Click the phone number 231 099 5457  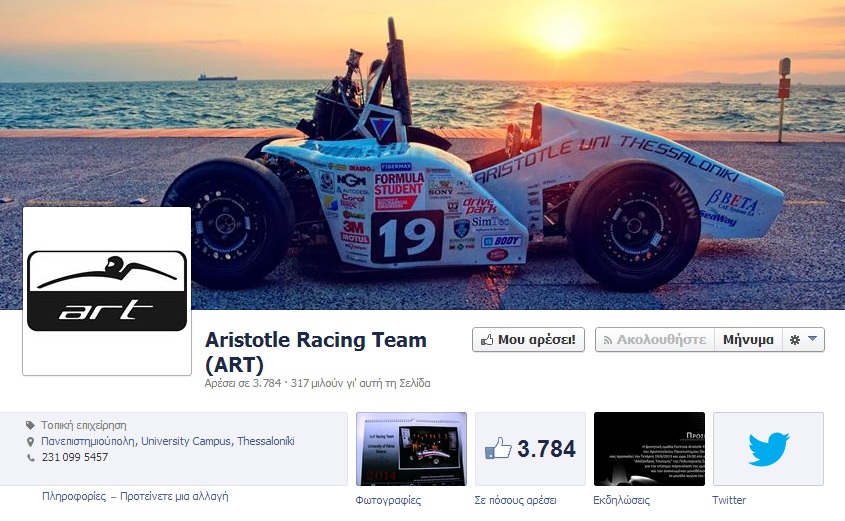pyautogui.click(x=75, y=457)
